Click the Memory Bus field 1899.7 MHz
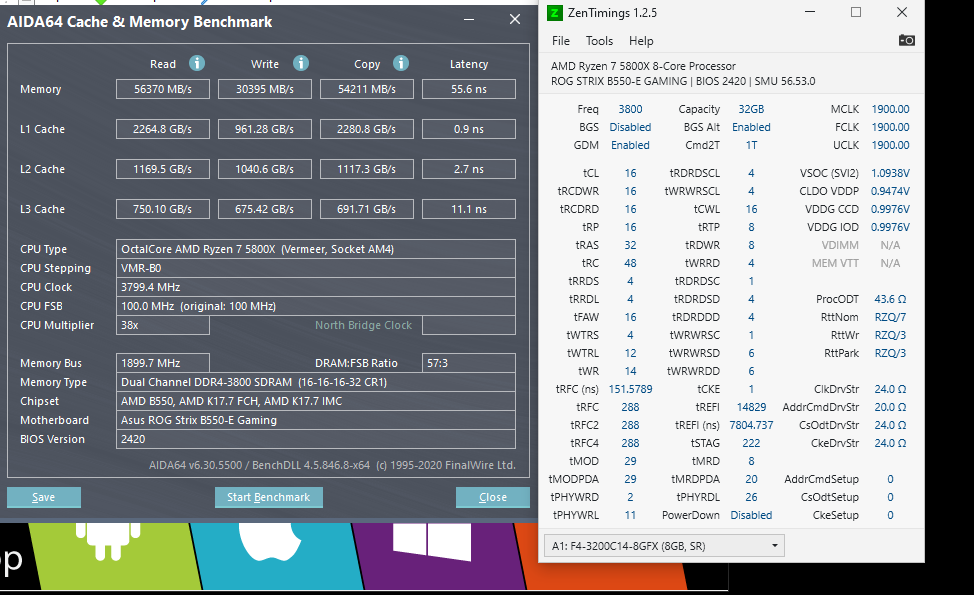The image size is (974, 595). [163, 363]
